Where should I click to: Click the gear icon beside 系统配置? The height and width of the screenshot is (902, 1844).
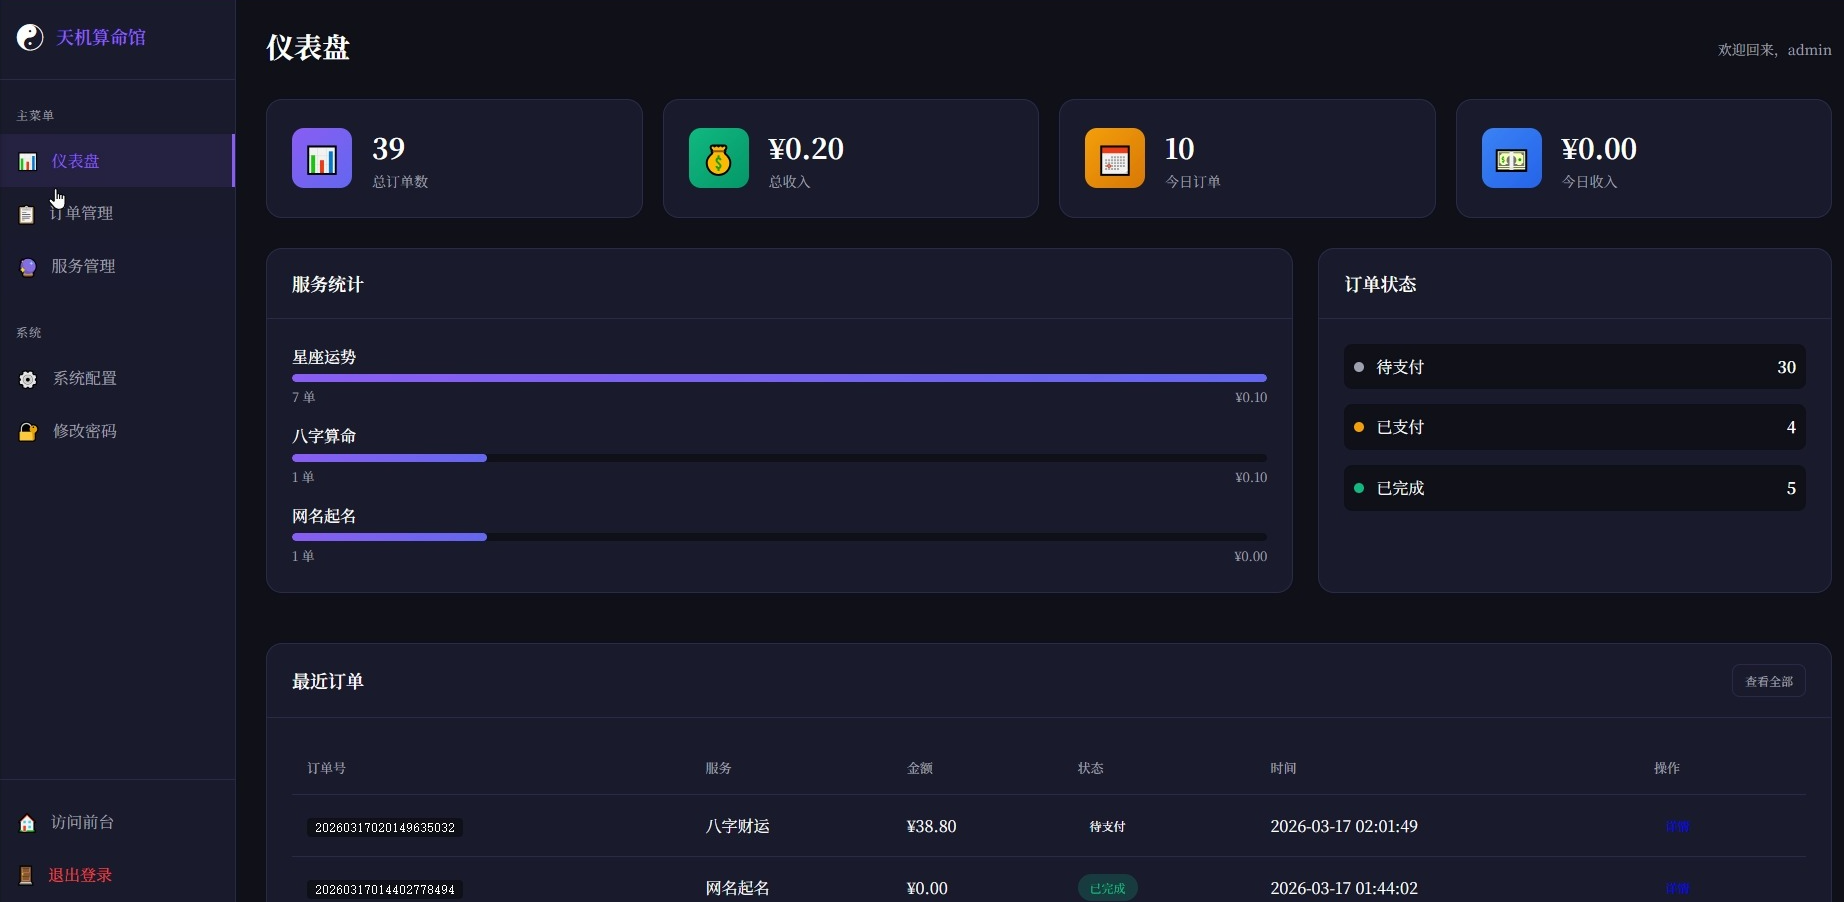pyautogui.click(x=28, y=379)
